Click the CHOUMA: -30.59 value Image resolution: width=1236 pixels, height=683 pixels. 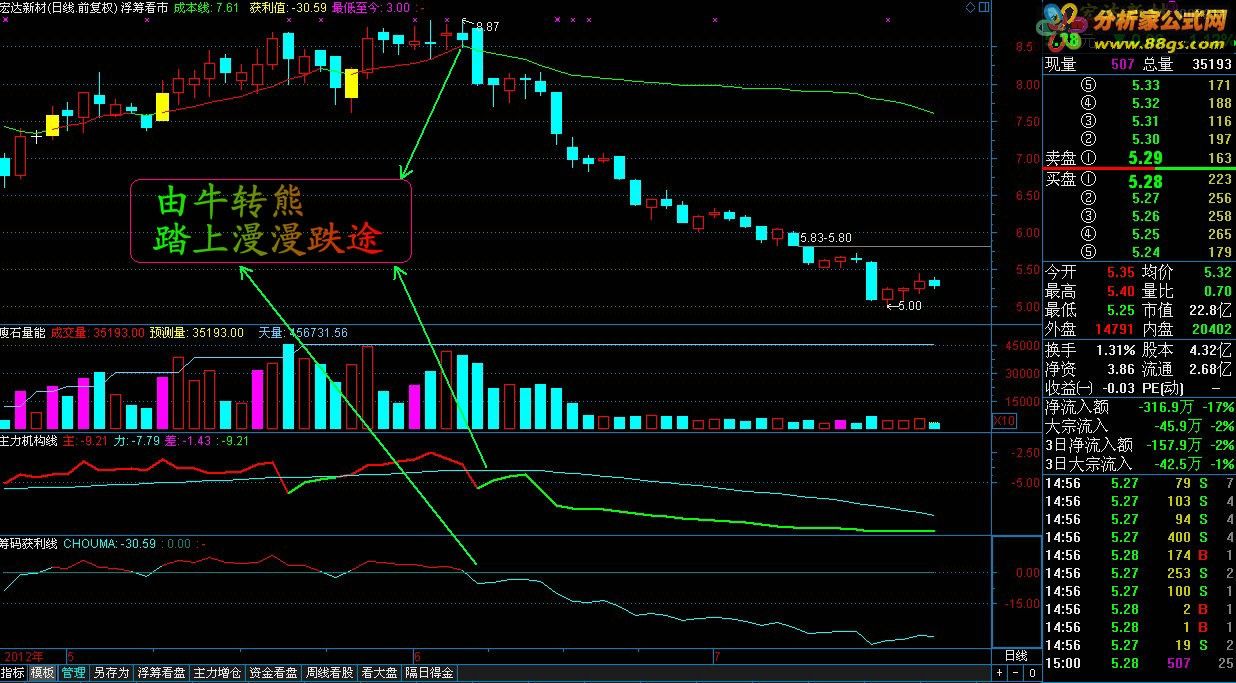pos(109,545)
